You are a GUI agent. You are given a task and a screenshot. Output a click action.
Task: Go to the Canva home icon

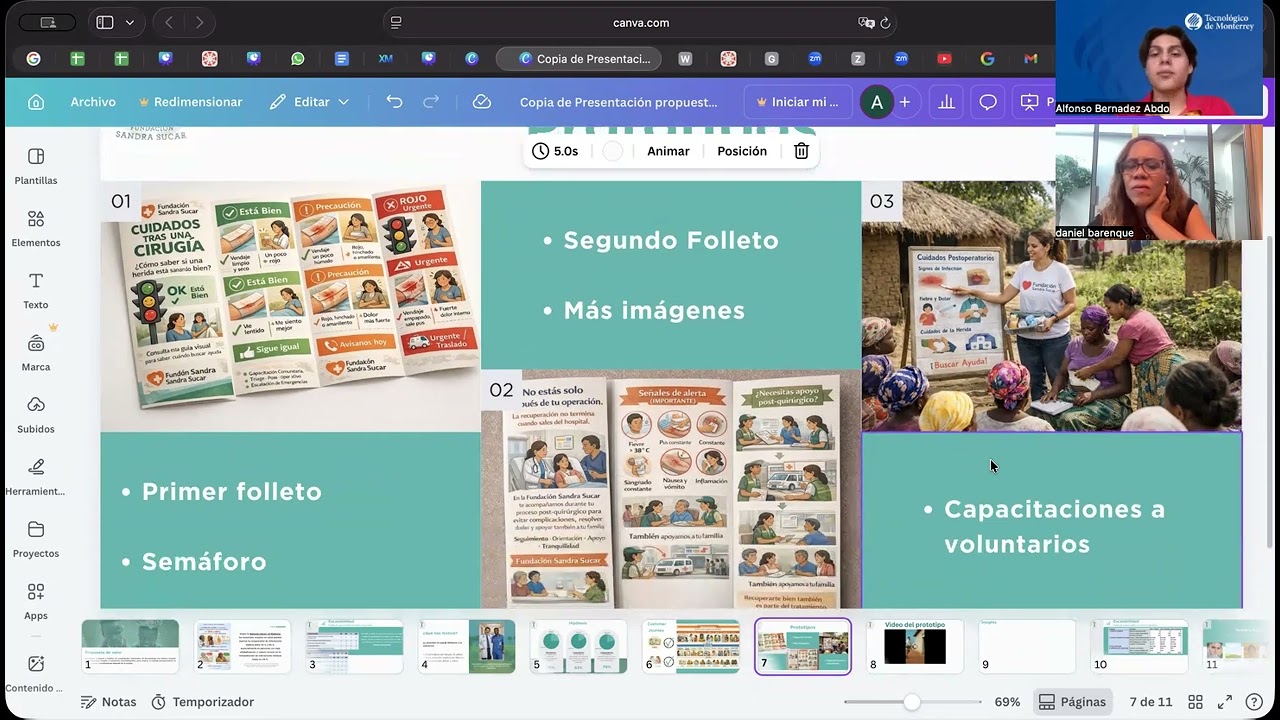click(x=36, y=102)
